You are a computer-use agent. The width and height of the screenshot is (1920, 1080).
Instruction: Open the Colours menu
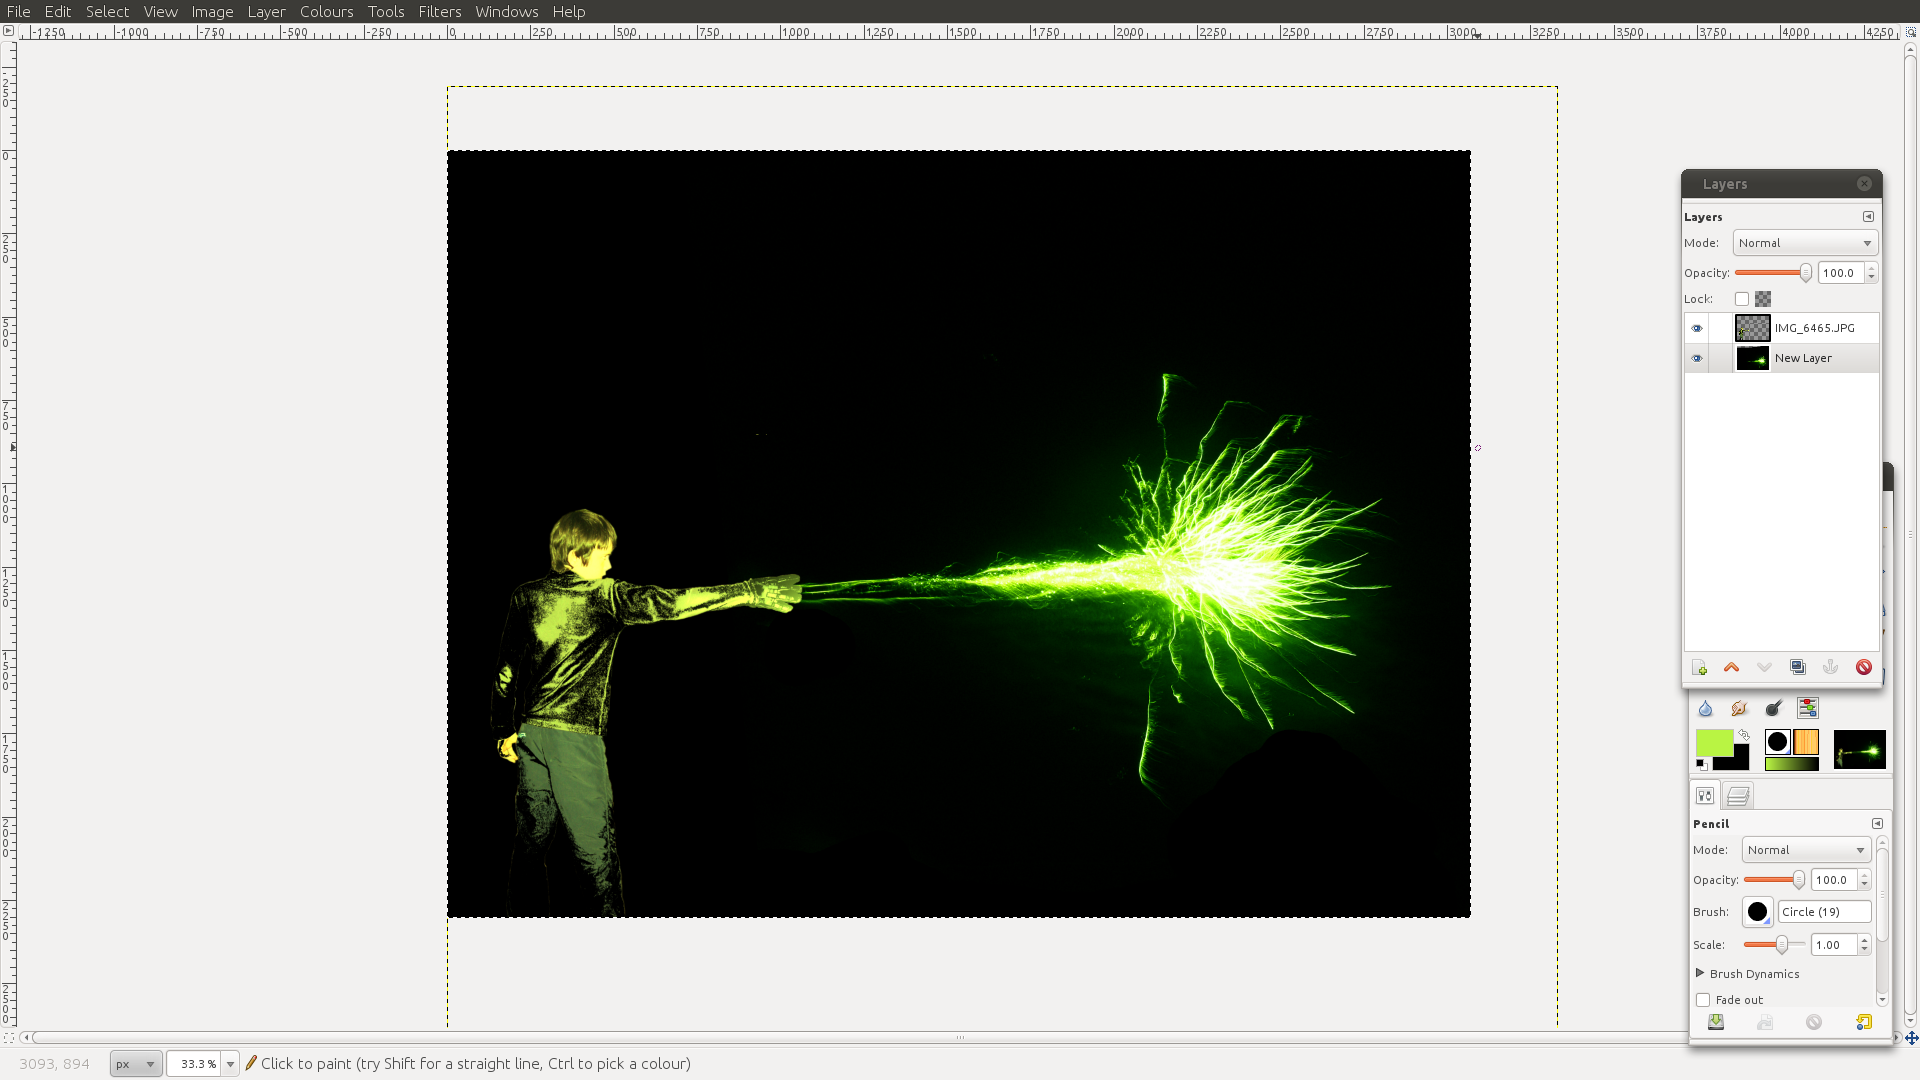coord(326,11)
